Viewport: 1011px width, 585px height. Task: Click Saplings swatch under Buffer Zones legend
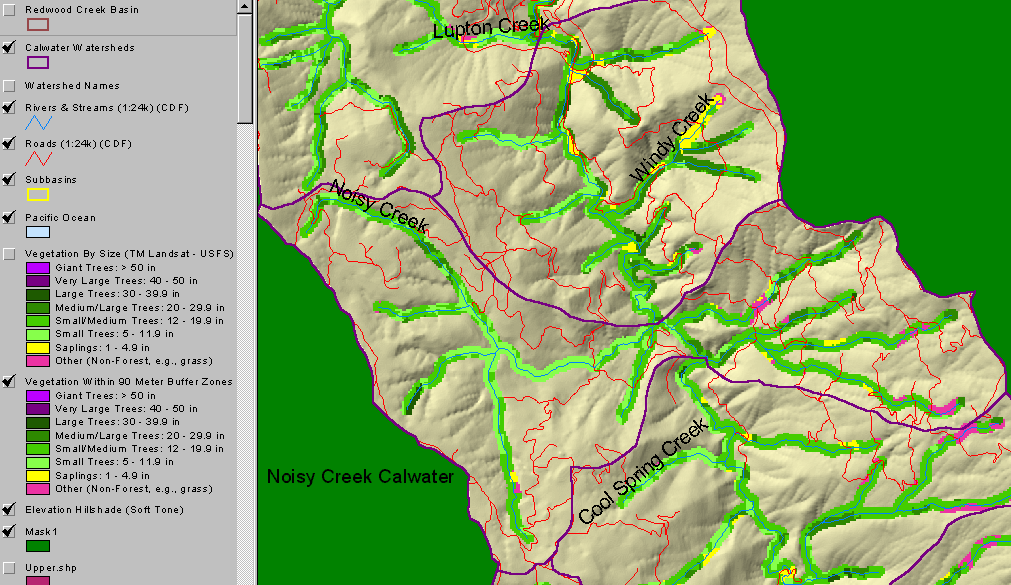38,476
